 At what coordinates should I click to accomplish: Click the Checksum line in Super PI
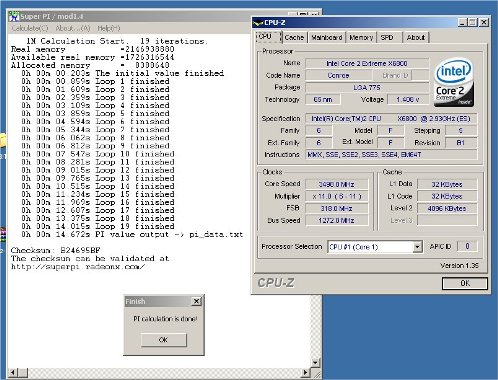(56, 250)
